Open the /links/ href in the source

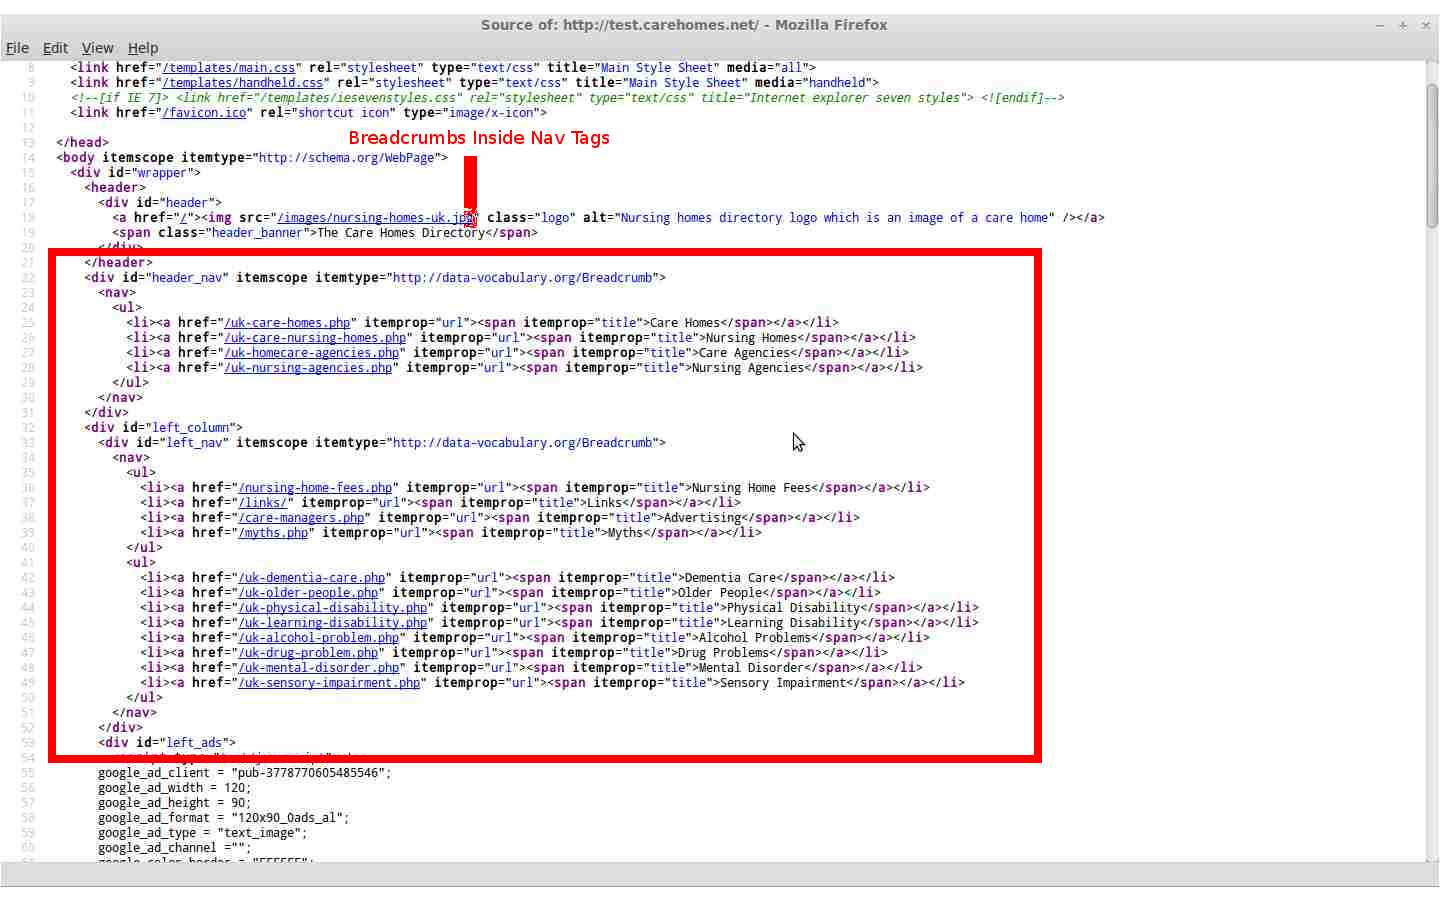tap(262, 502)
